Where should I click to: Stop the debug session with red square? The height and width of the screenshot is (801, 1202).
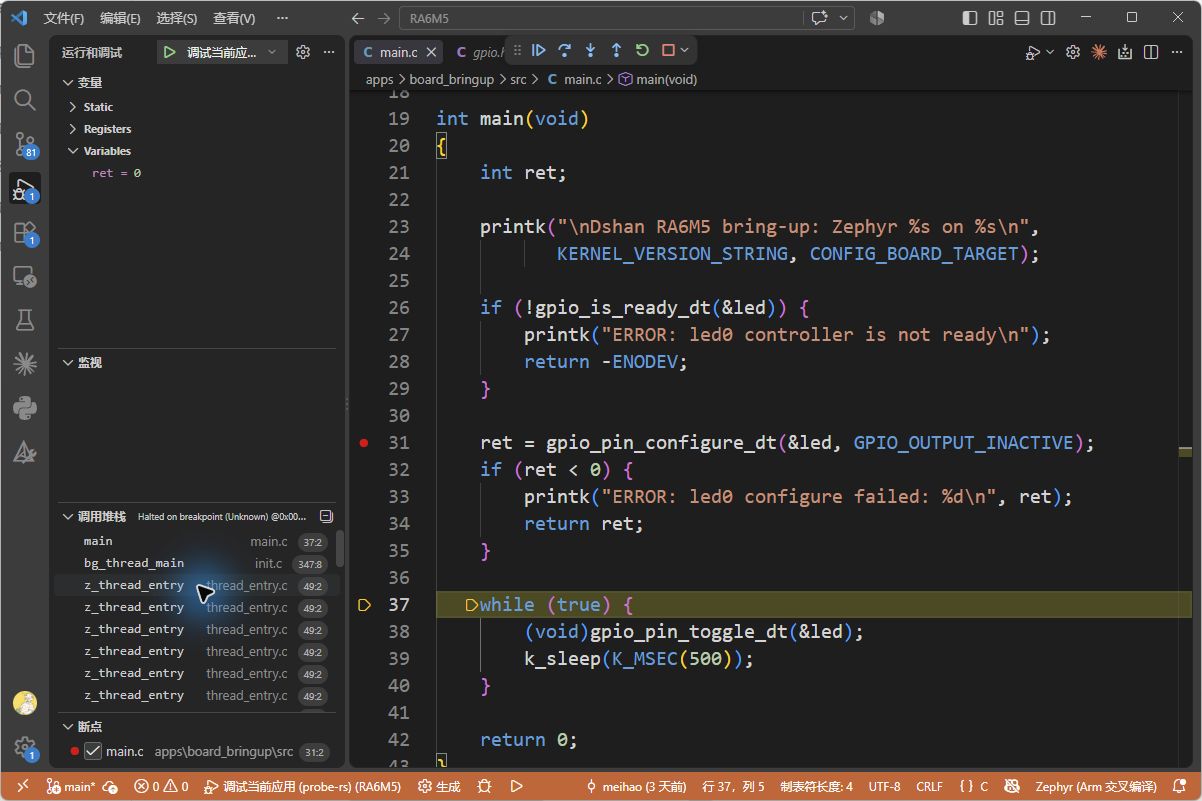point(668,50)
